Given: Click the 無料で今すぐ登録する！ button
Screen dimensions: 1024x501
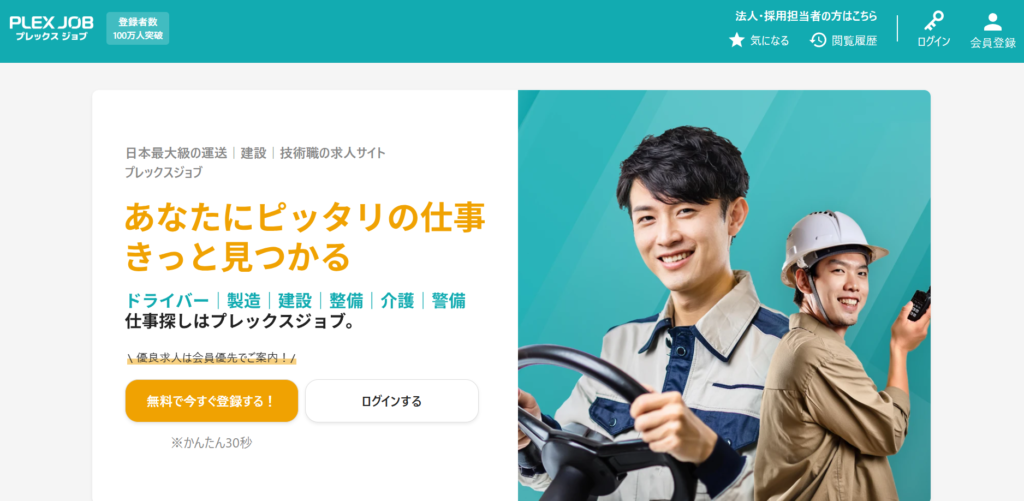Looking at the screenshot, I should (212, 401).
